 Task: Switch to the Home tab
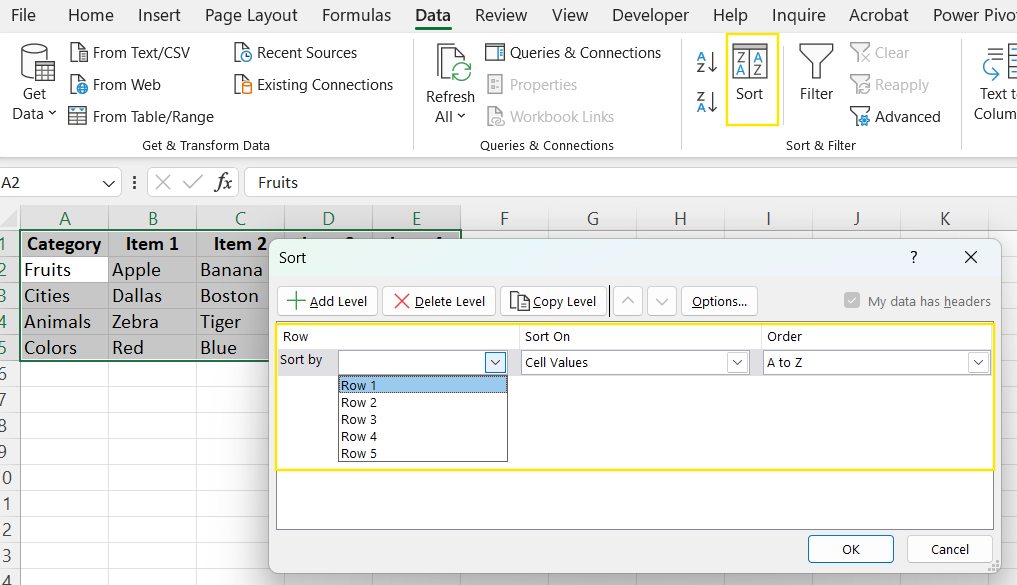click(91, 15)
